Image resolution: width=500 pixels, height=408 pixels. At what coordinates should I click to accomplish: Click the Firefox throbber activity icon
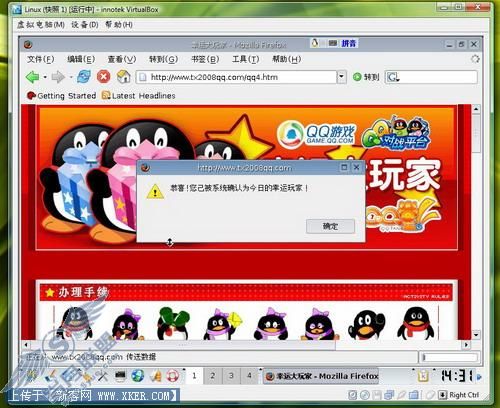pos(475,59)
